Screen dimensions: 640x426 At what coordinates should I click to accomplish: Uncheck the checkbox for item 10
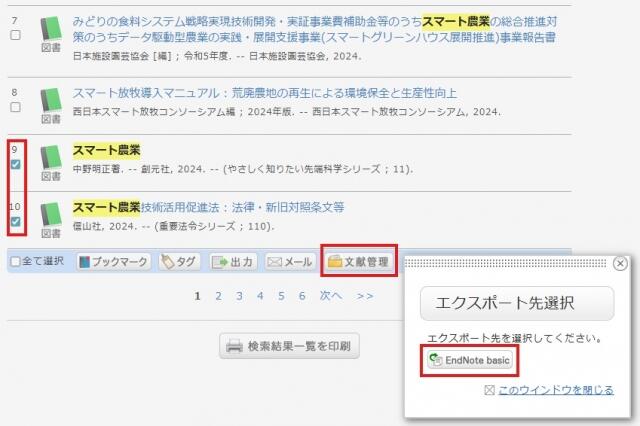[15, 220]
